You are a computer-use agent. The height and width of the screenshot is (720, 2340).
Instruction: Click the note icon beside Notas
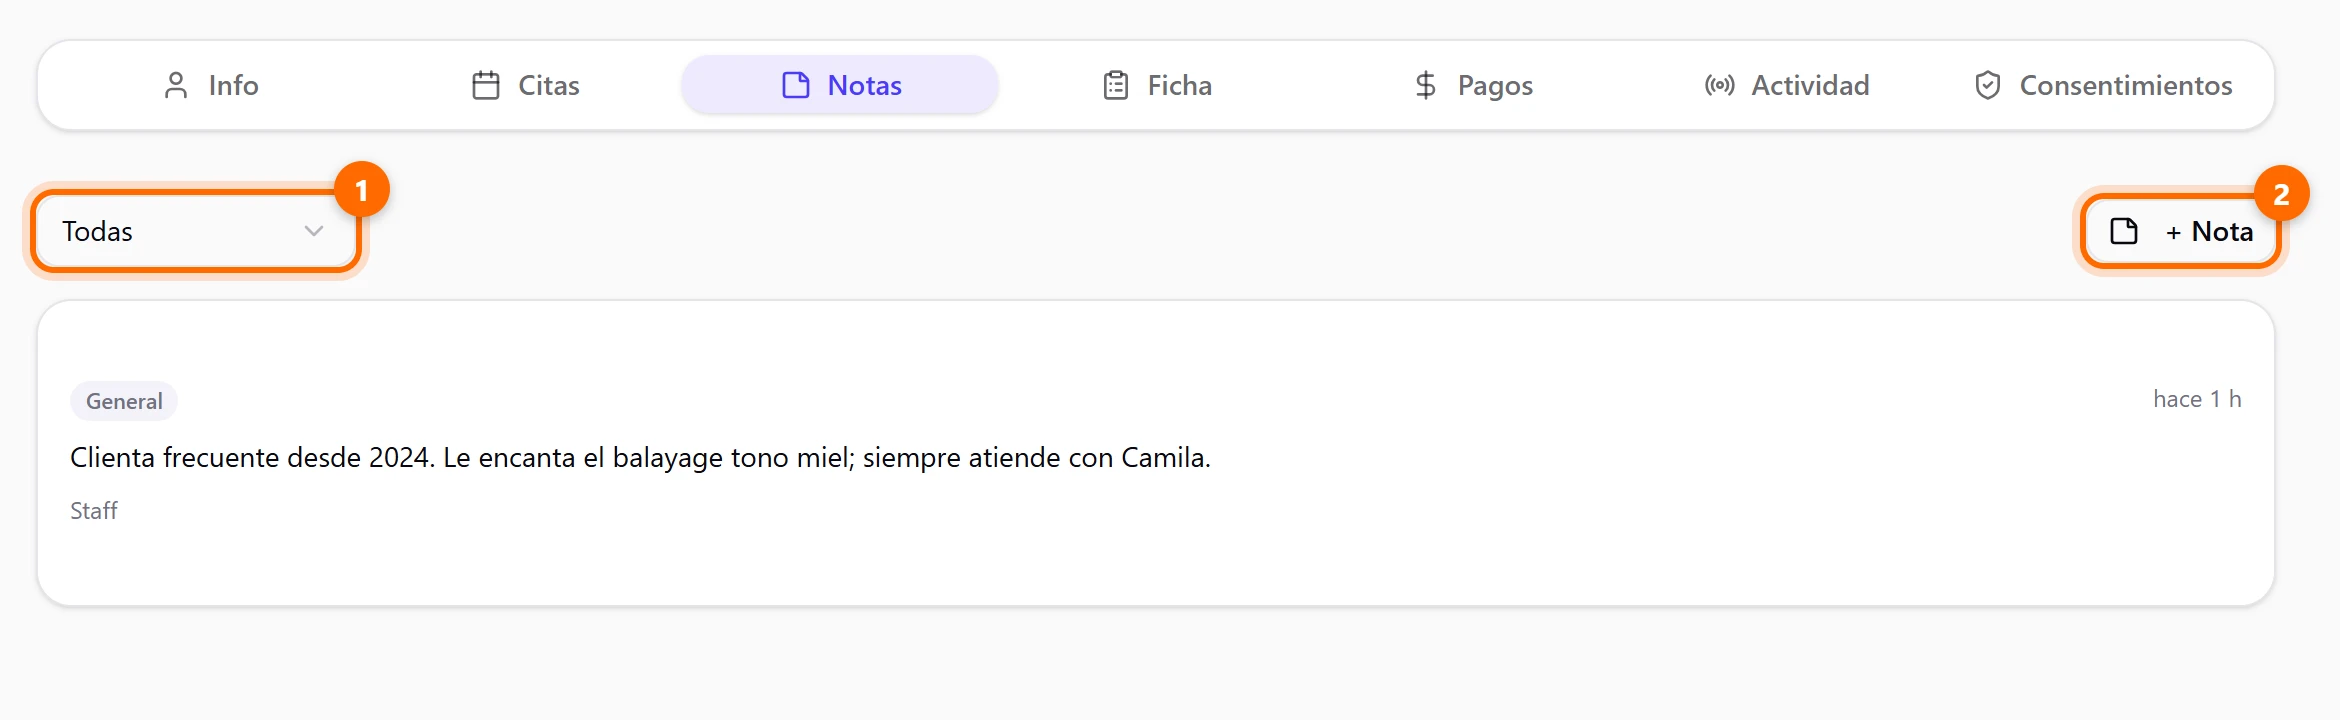coord(796,85)
